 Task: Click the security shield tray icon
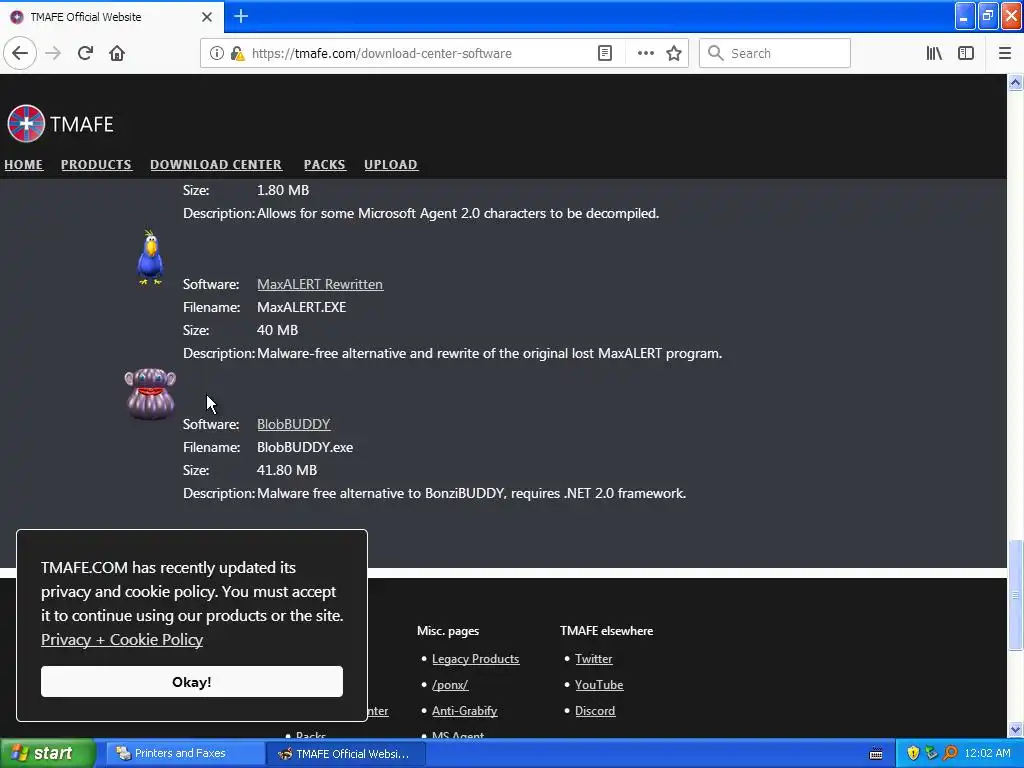[x=913, y=753]
